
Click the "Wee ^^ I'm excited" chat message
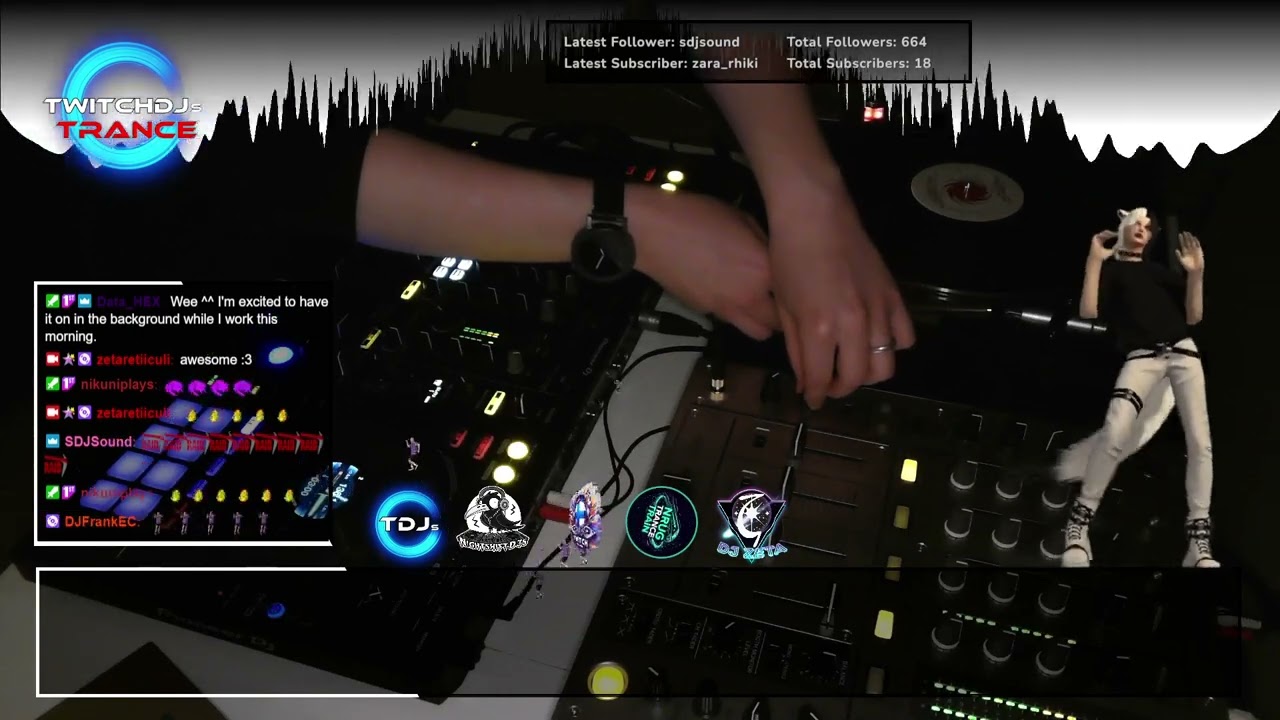tap(187, 319)
